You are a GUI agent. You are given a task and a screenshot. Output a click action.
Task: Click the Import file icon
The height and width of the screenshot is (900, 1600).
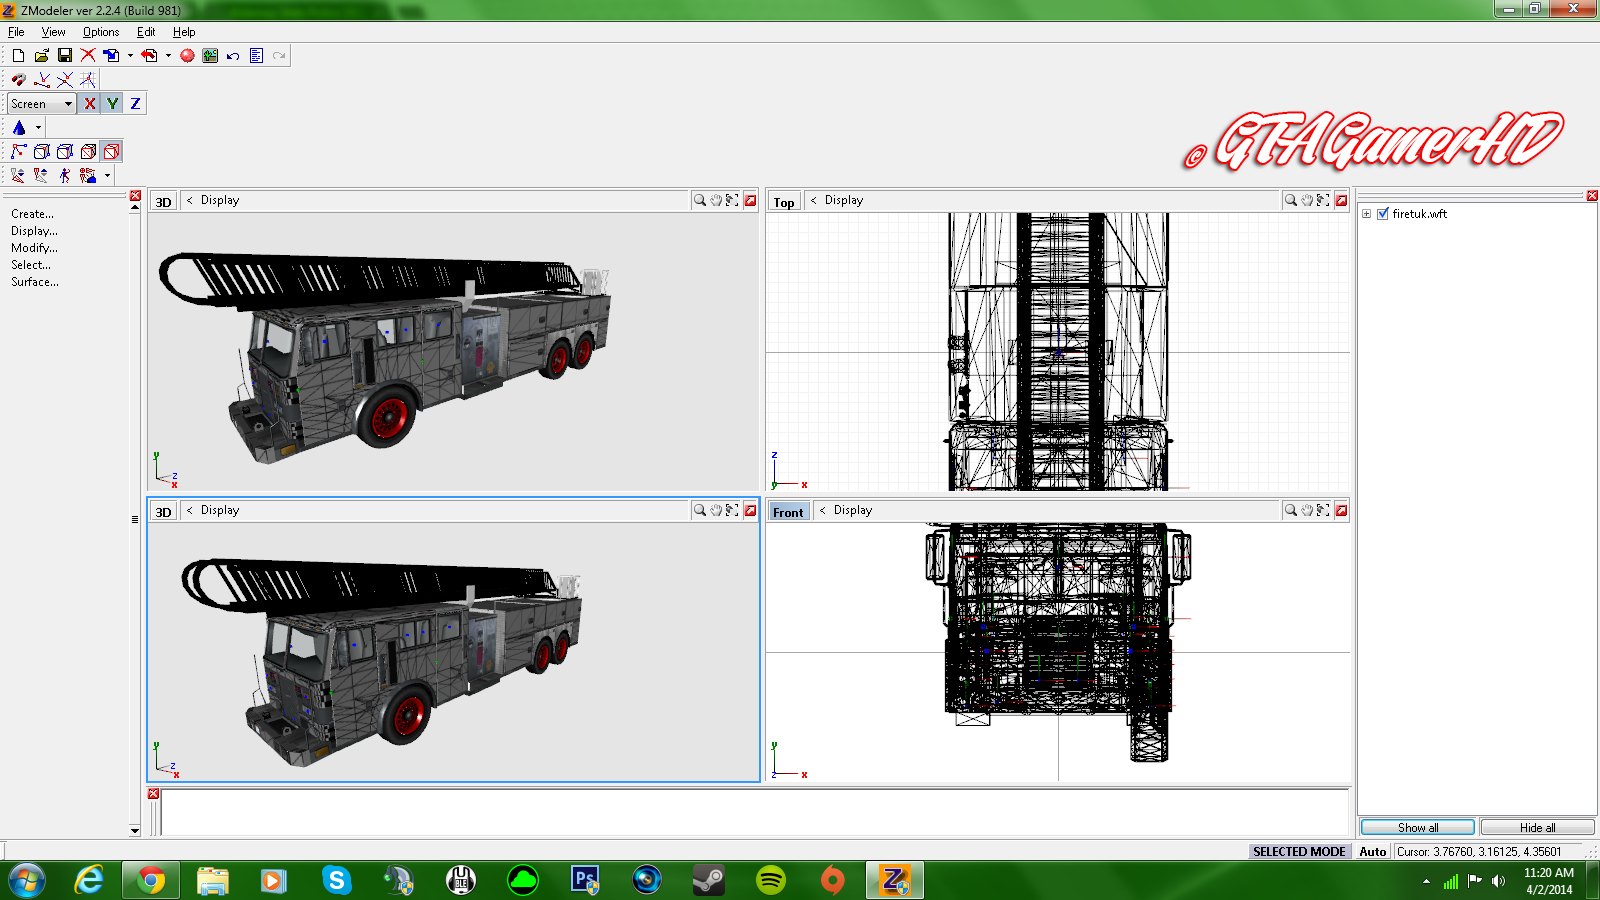[x=111, y=56]
